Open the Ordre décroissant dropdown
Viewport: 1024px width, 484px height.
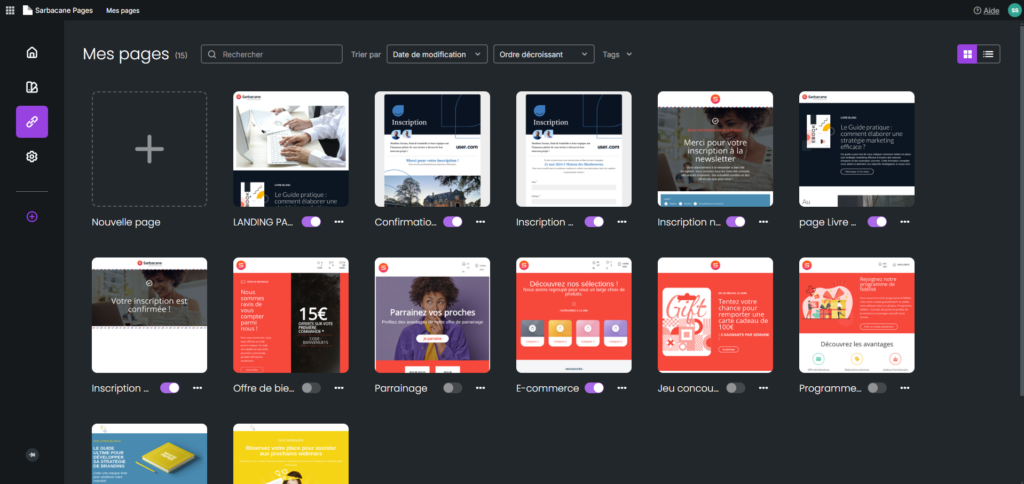tap(544, 54)
